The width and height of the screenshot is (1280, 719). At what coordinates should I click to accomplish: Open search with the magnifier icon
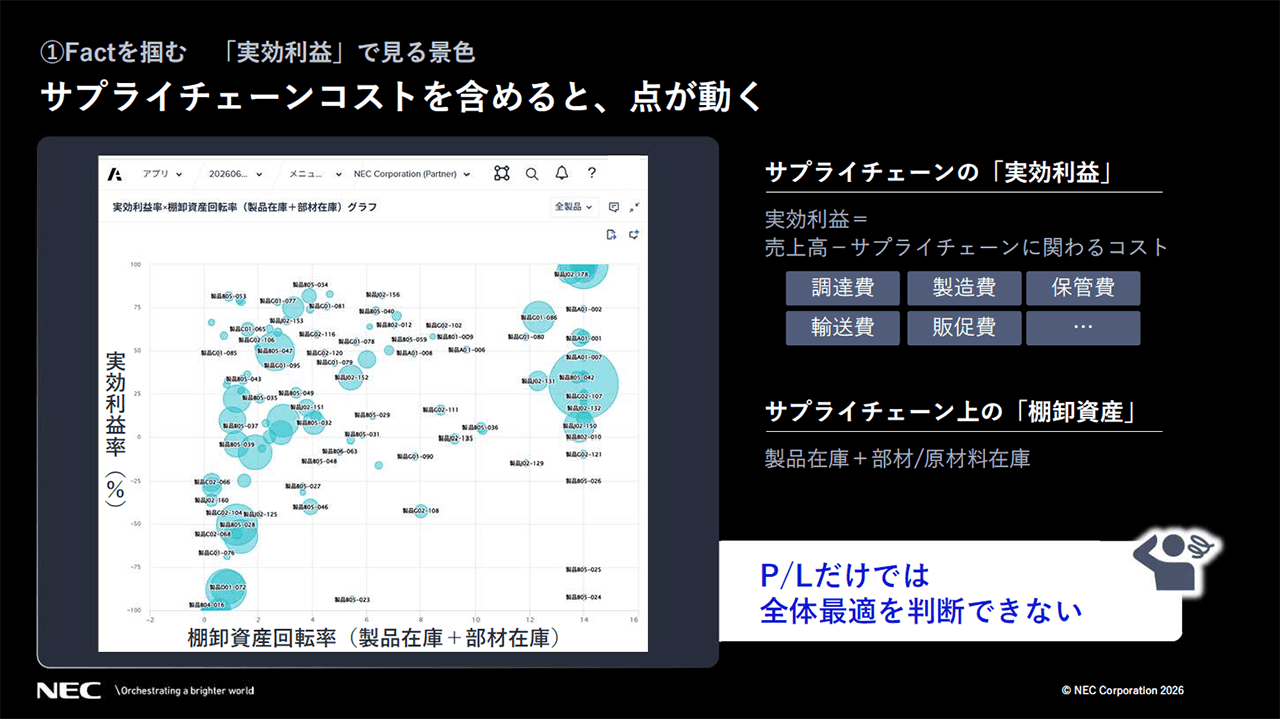(x=532, y=174)
